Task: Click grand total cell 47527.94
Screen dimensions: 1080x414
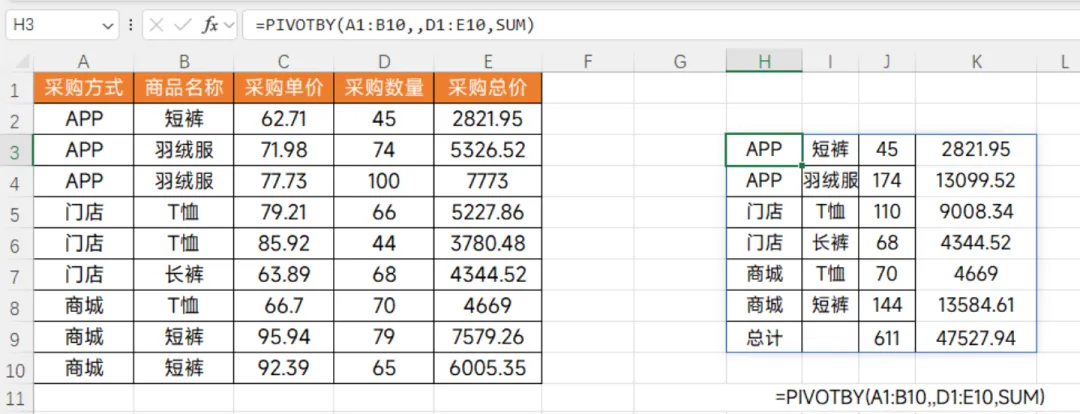Action: pyautogui.click(x=976, y=338)
